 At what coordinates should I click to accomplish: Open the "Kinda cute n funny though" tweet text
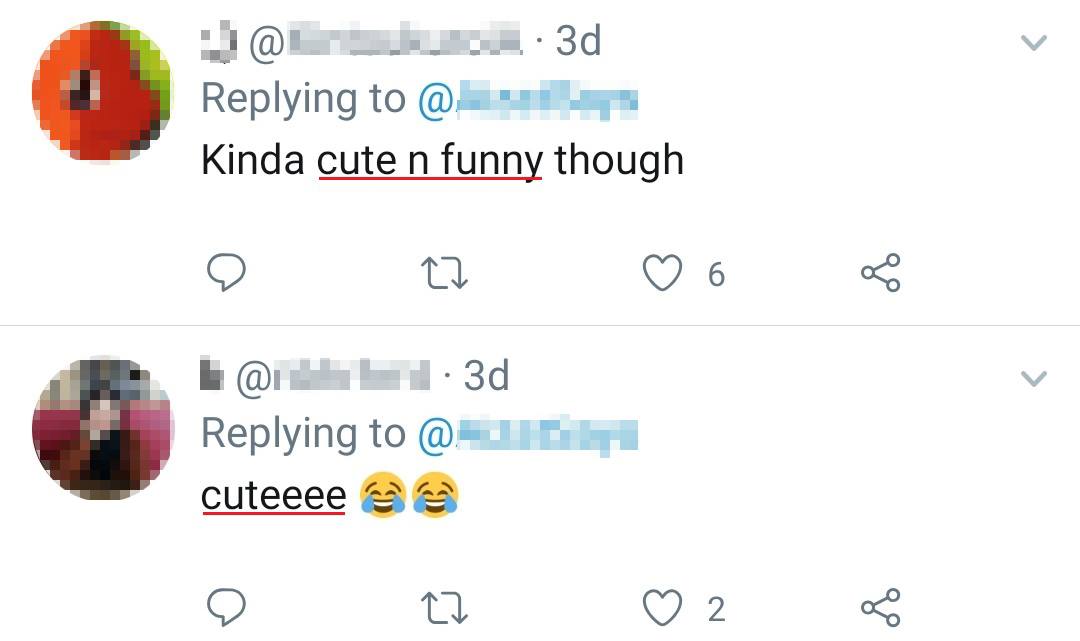442,161
